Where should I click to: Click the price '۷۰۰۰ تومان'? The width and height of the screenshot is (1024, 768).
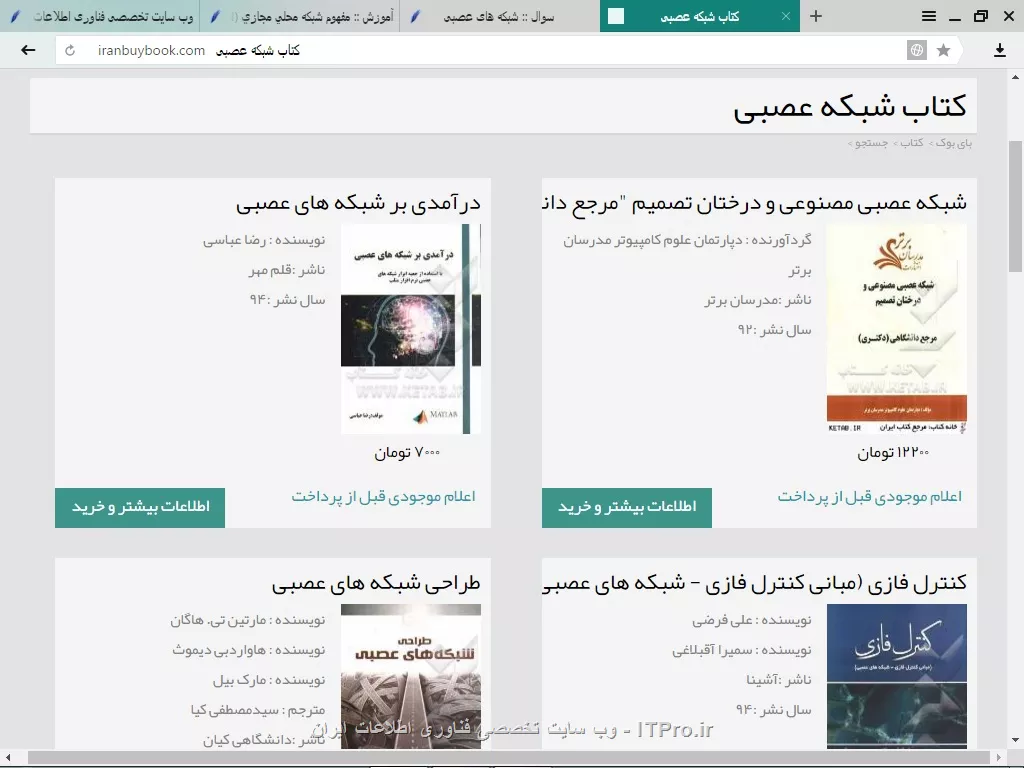point(408,453)
